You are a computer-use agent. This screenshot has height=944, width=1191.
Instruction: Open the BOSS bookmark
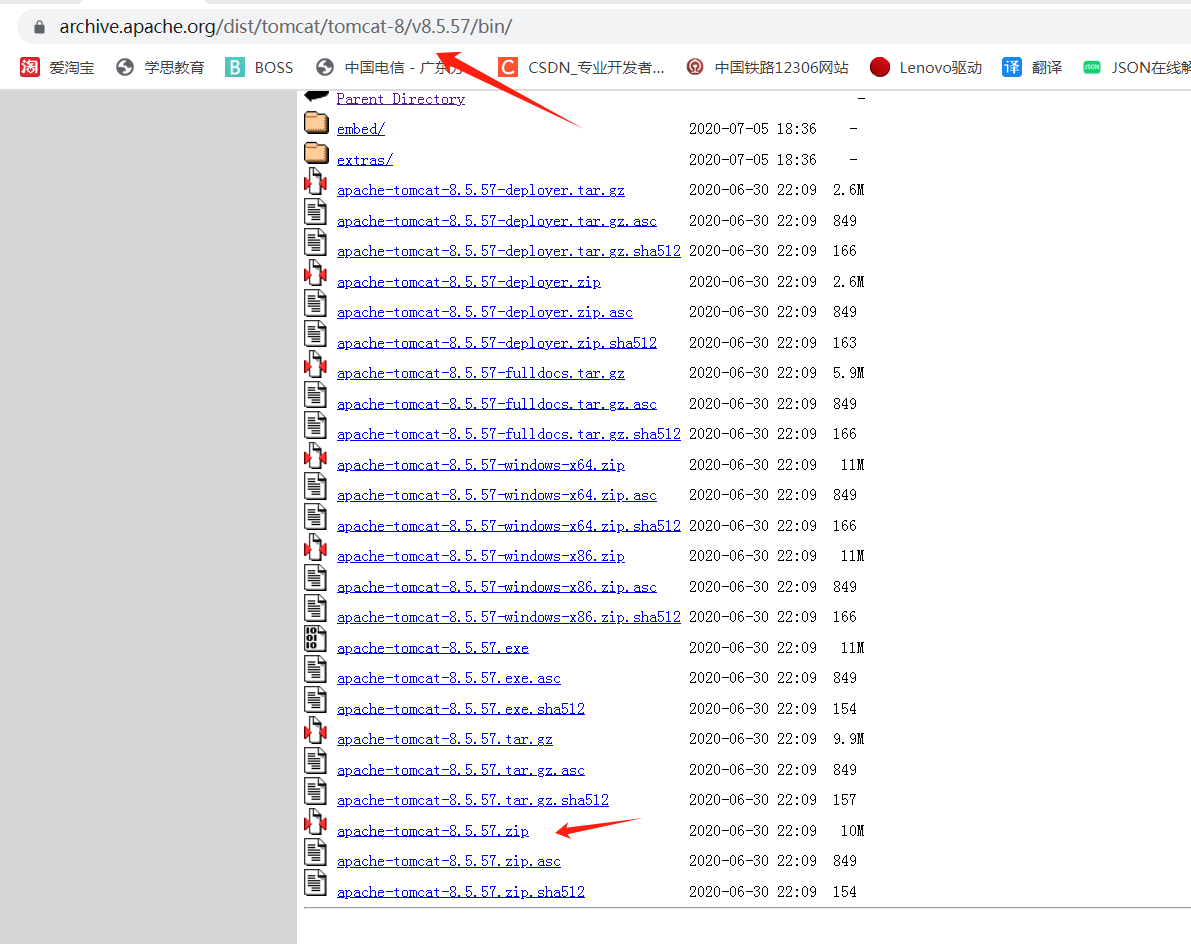pyautogui.click(x=259, y=68)
